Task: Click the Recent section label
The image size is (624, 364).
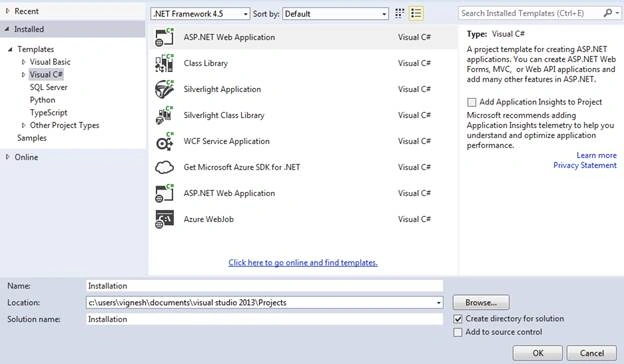Action: (x=27, y=12)
